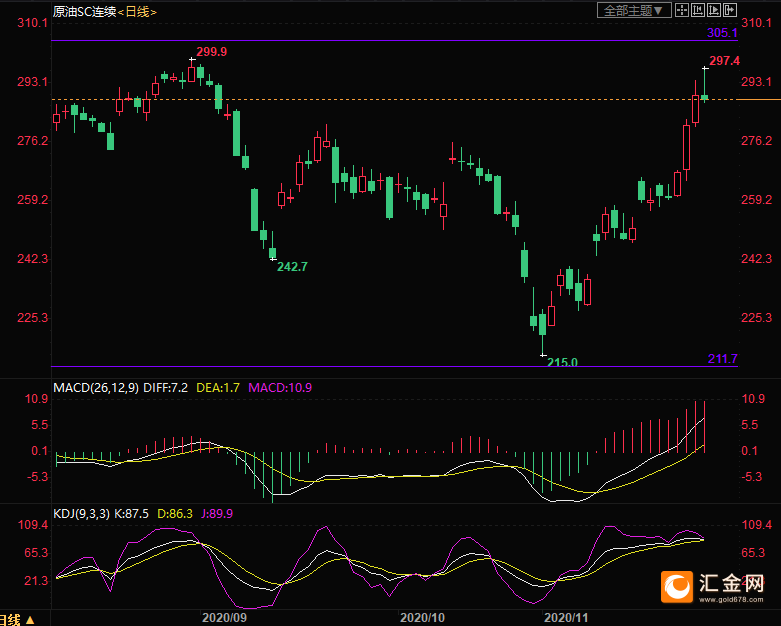Click the 2020/09 date axis marker
The height and width of the screenshot is (626, 781).
click(224, 618)
